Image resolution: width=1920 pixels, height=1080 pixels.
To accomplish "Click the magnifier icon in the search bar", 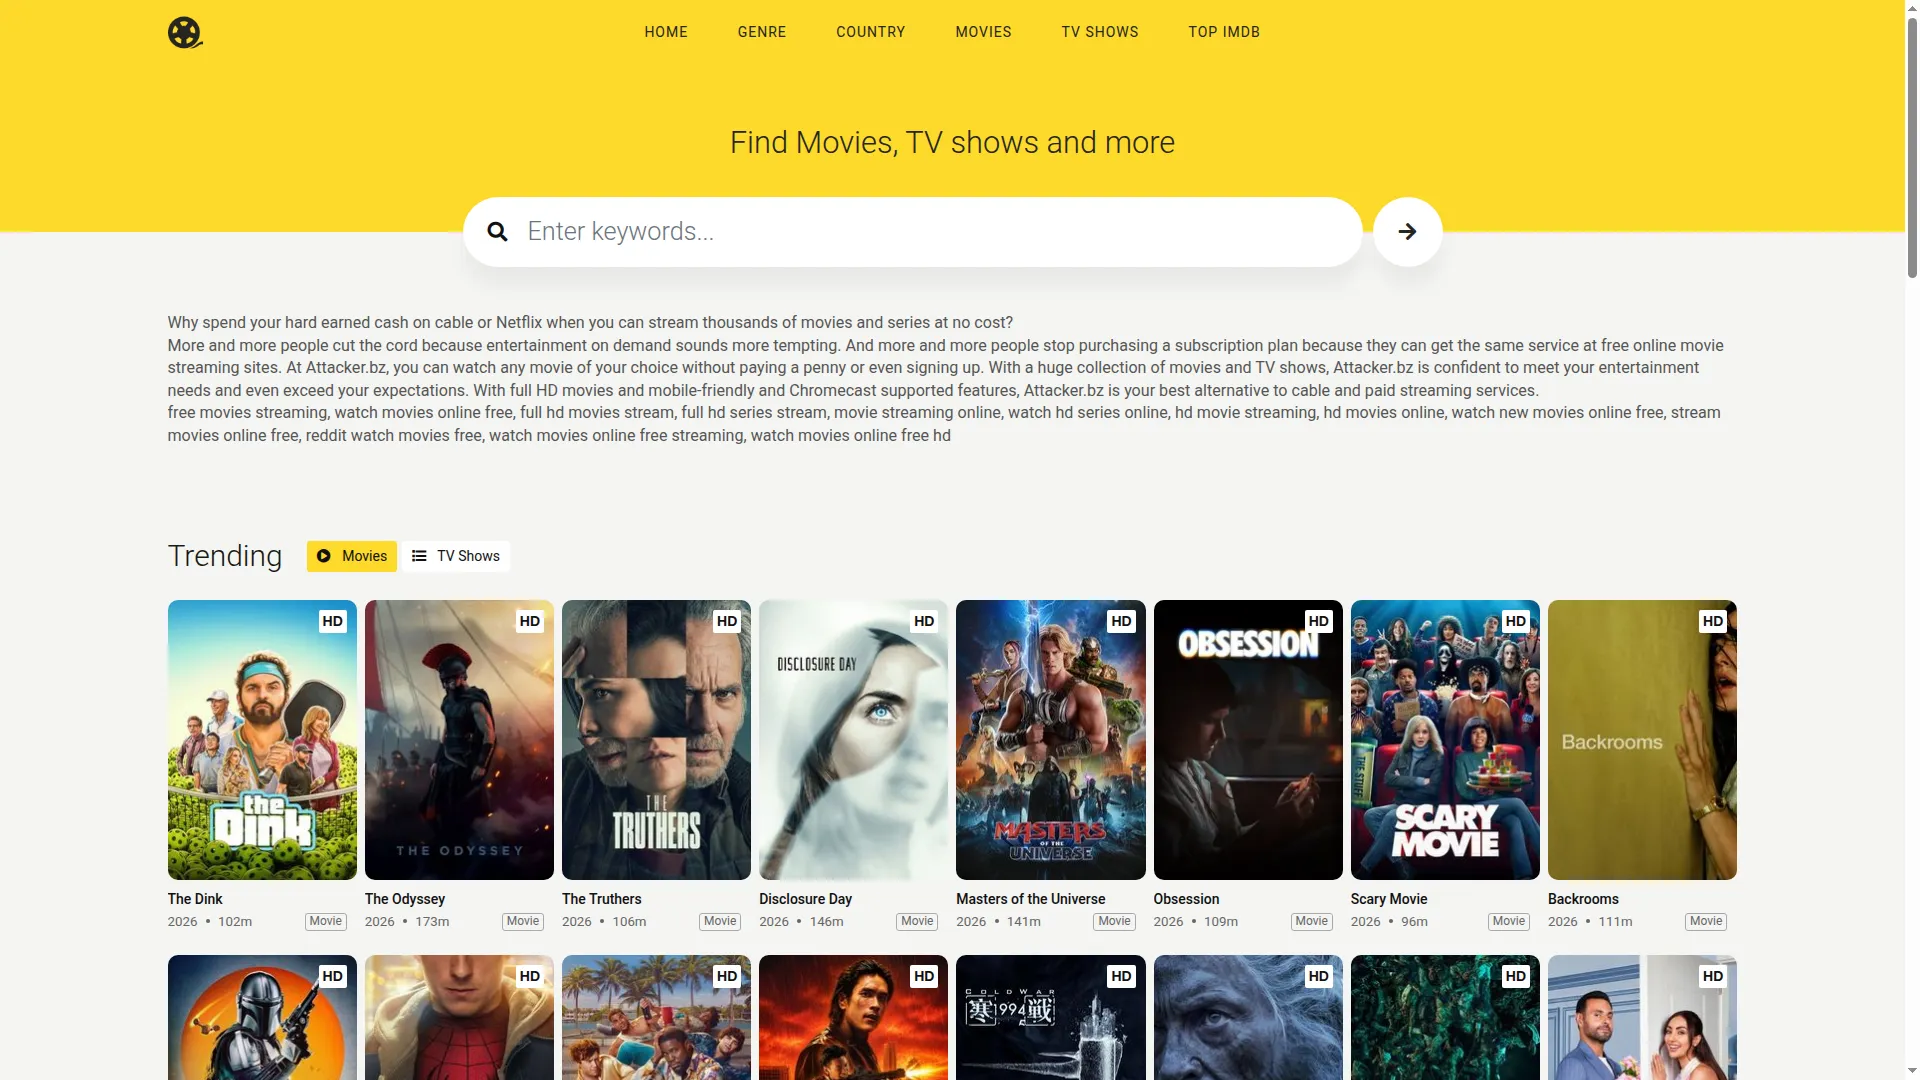I will pos(497,232).
